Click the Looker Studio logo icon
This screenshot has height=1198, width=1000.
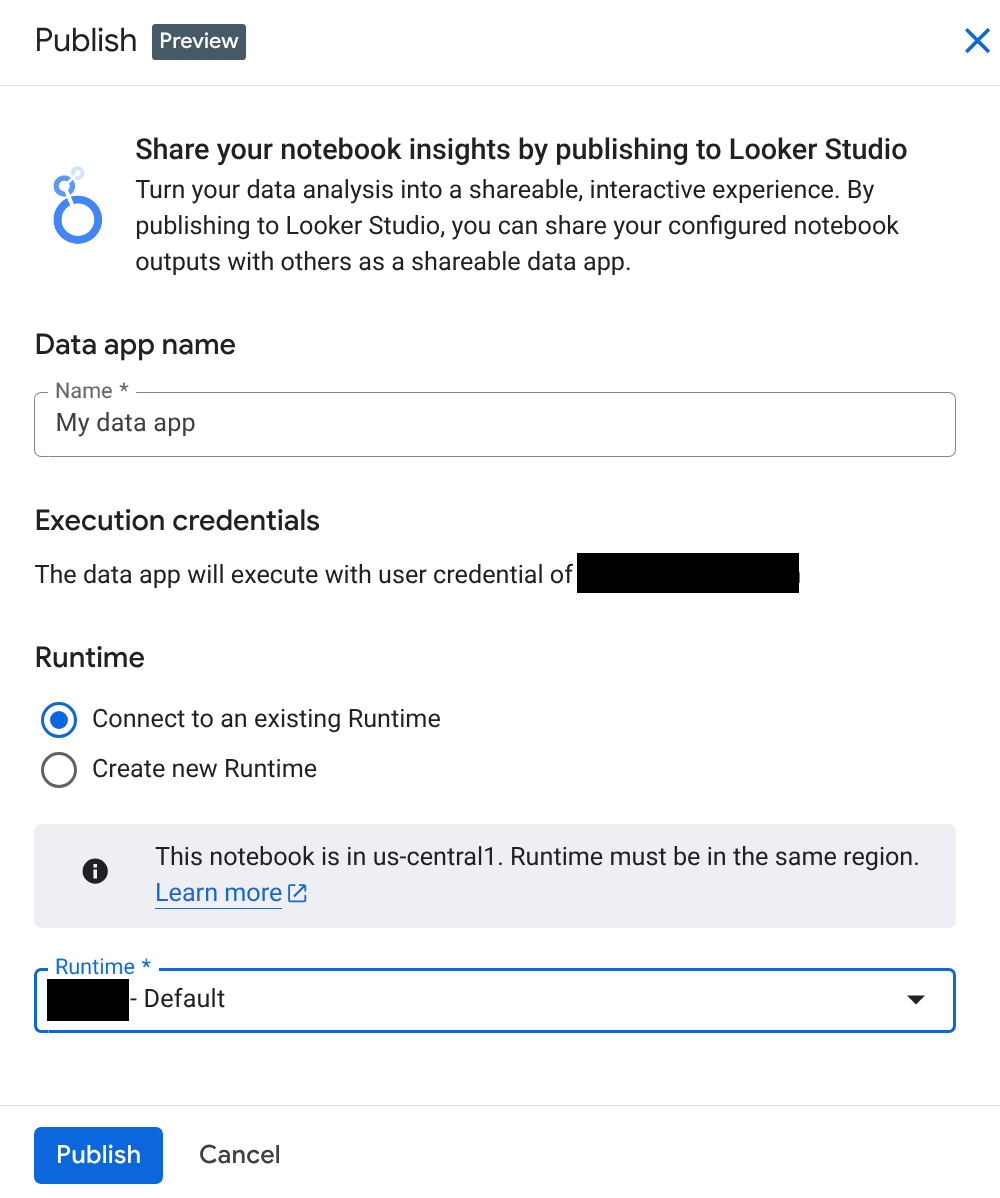(x=77, y=205)
